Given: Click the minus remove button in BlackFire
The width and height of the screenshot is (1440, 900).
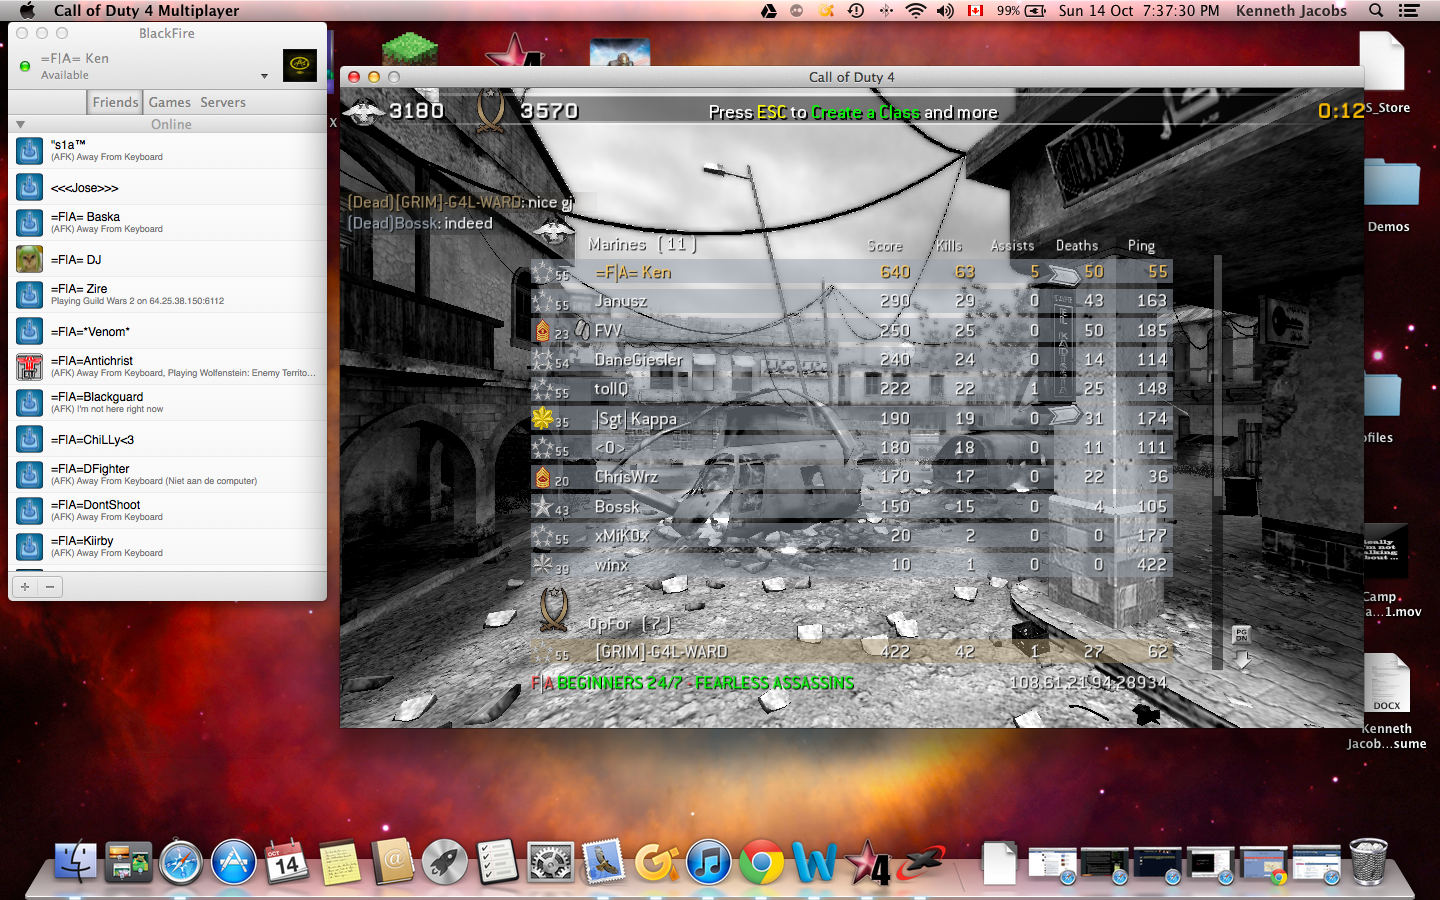Looking at the screenshot, I should click(50, 586).
